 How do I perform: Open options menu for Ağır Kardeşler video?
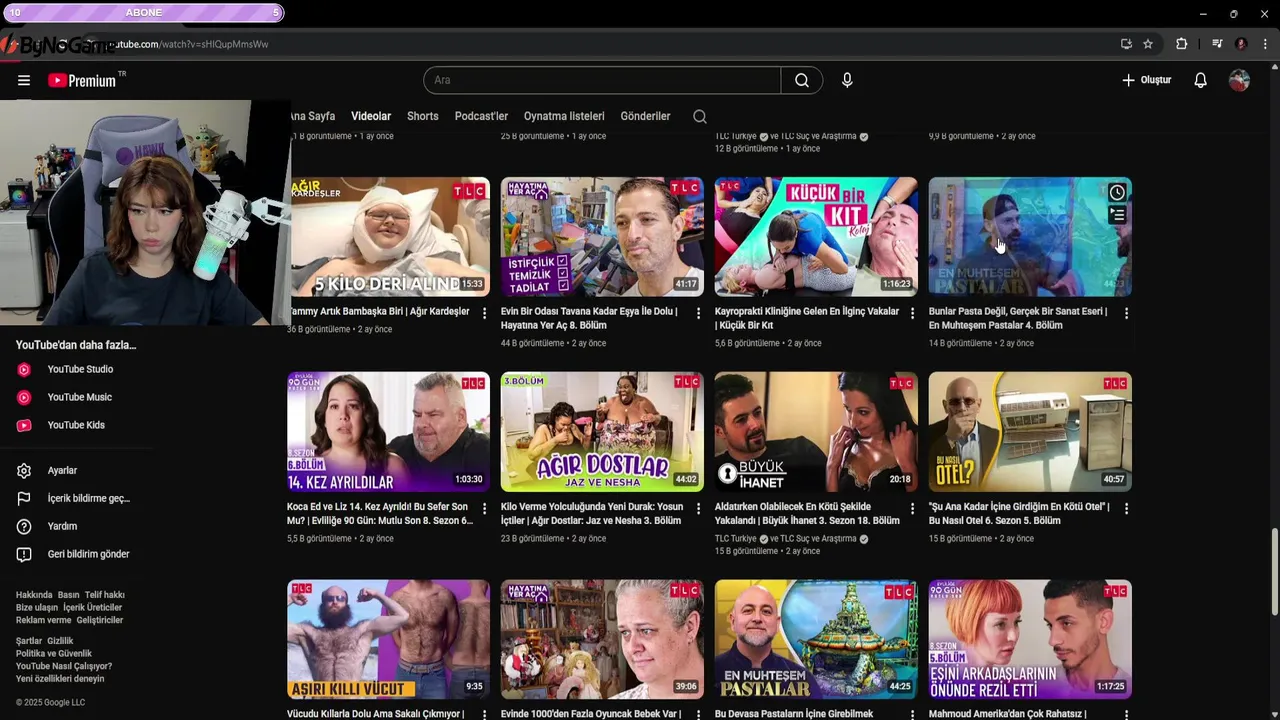tap(484, 313)
